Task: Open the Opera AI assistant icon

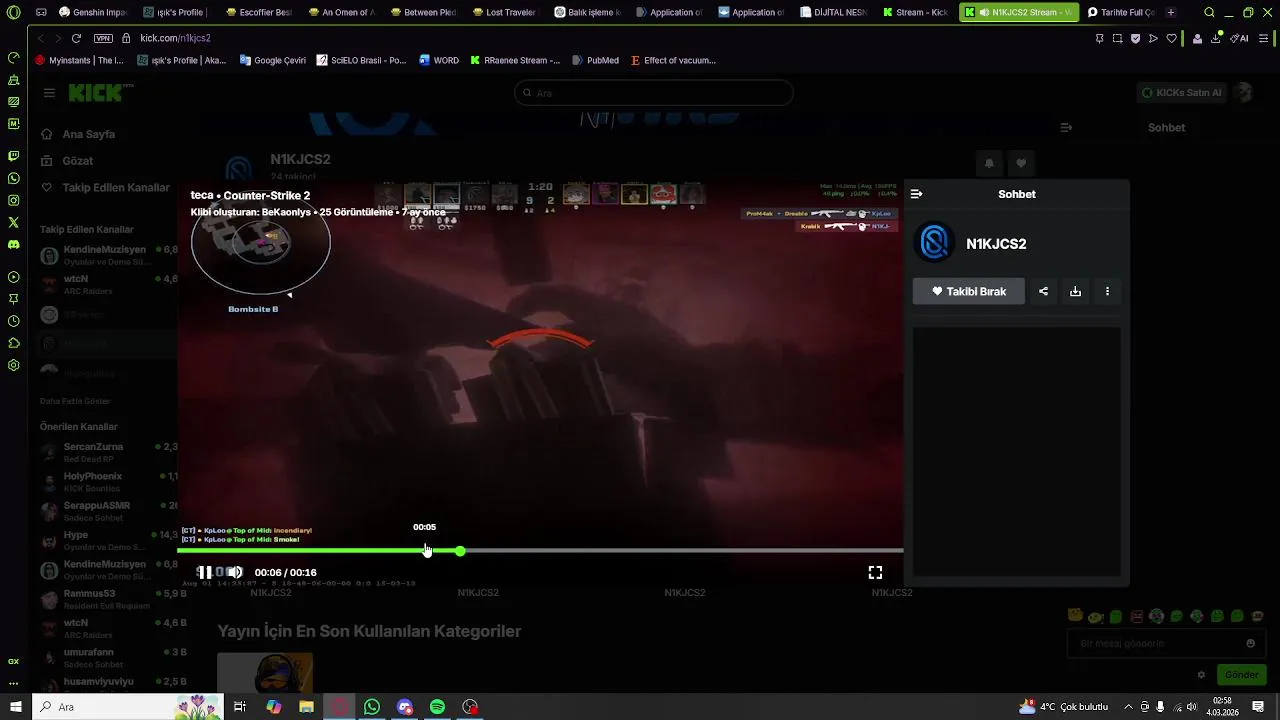Action: pos(1239,38)
